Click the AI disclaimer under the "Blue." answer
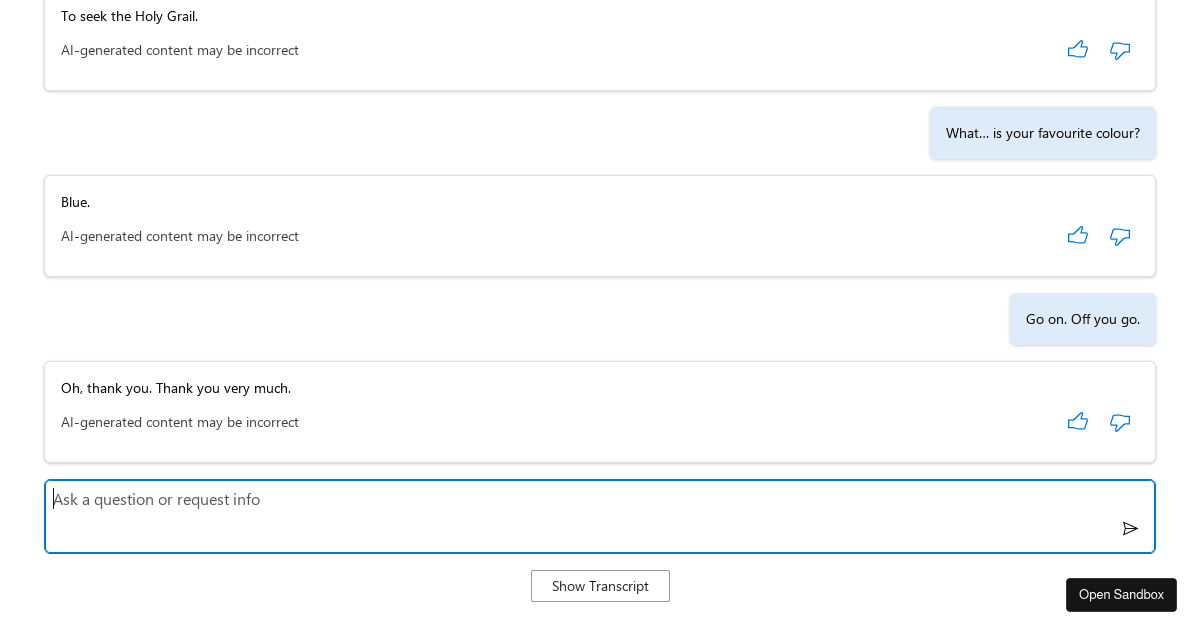1200x630 pixels. click(180, 236)
